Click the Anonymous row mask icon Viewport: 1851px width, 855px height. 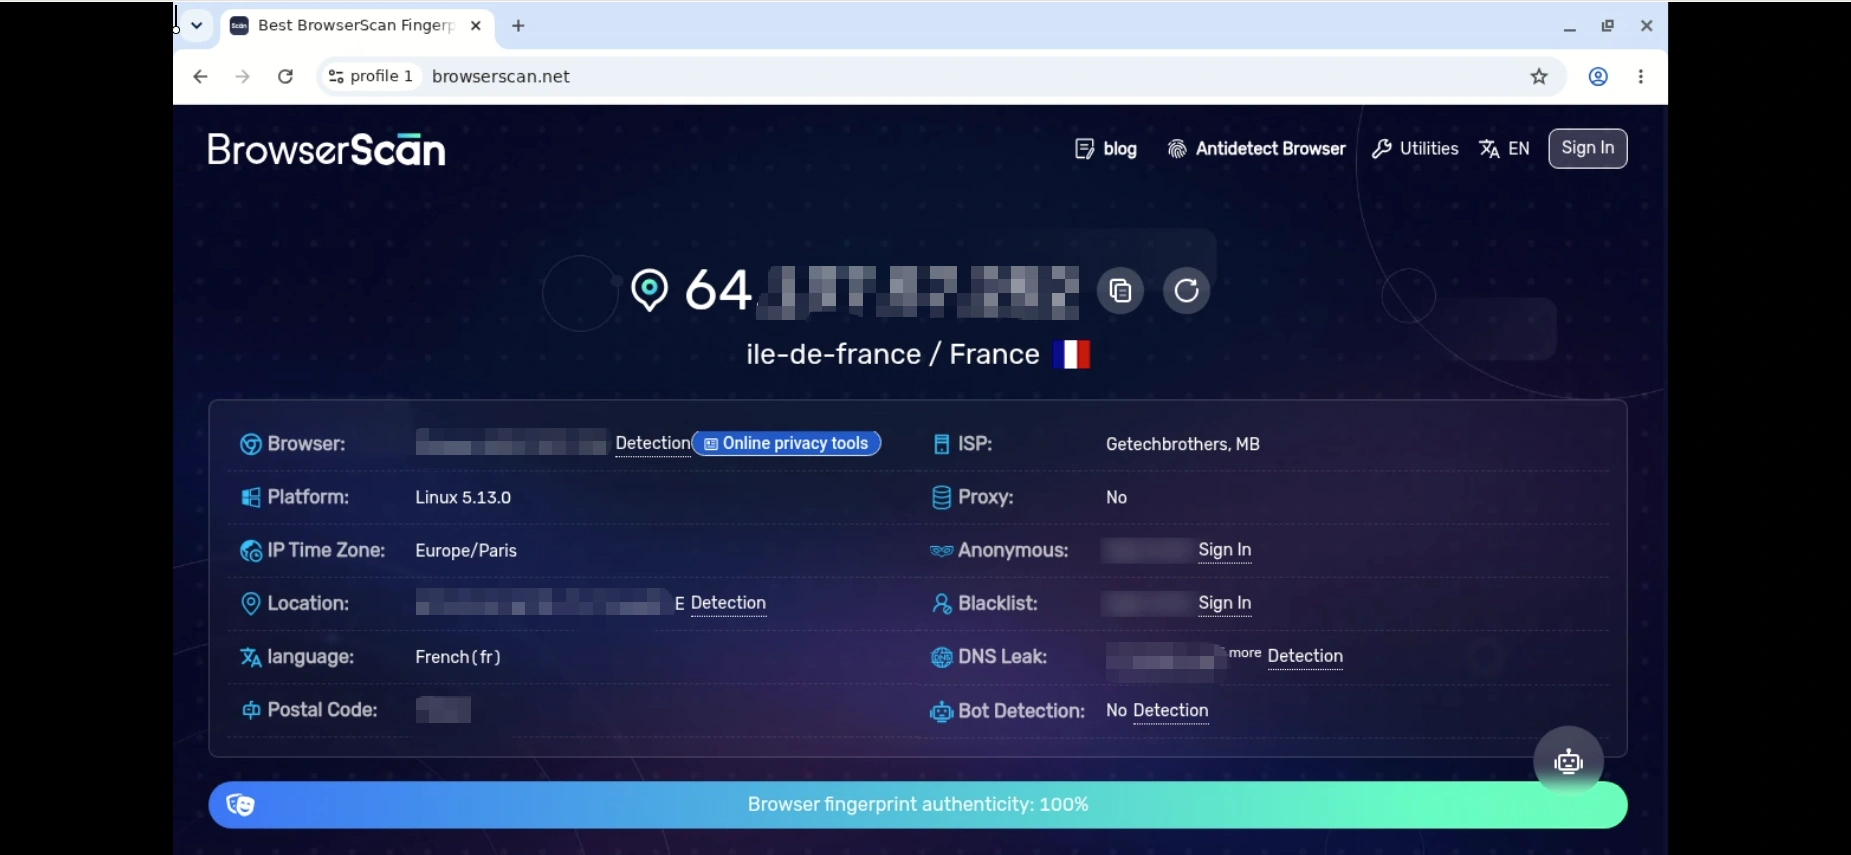pos(941,551)
